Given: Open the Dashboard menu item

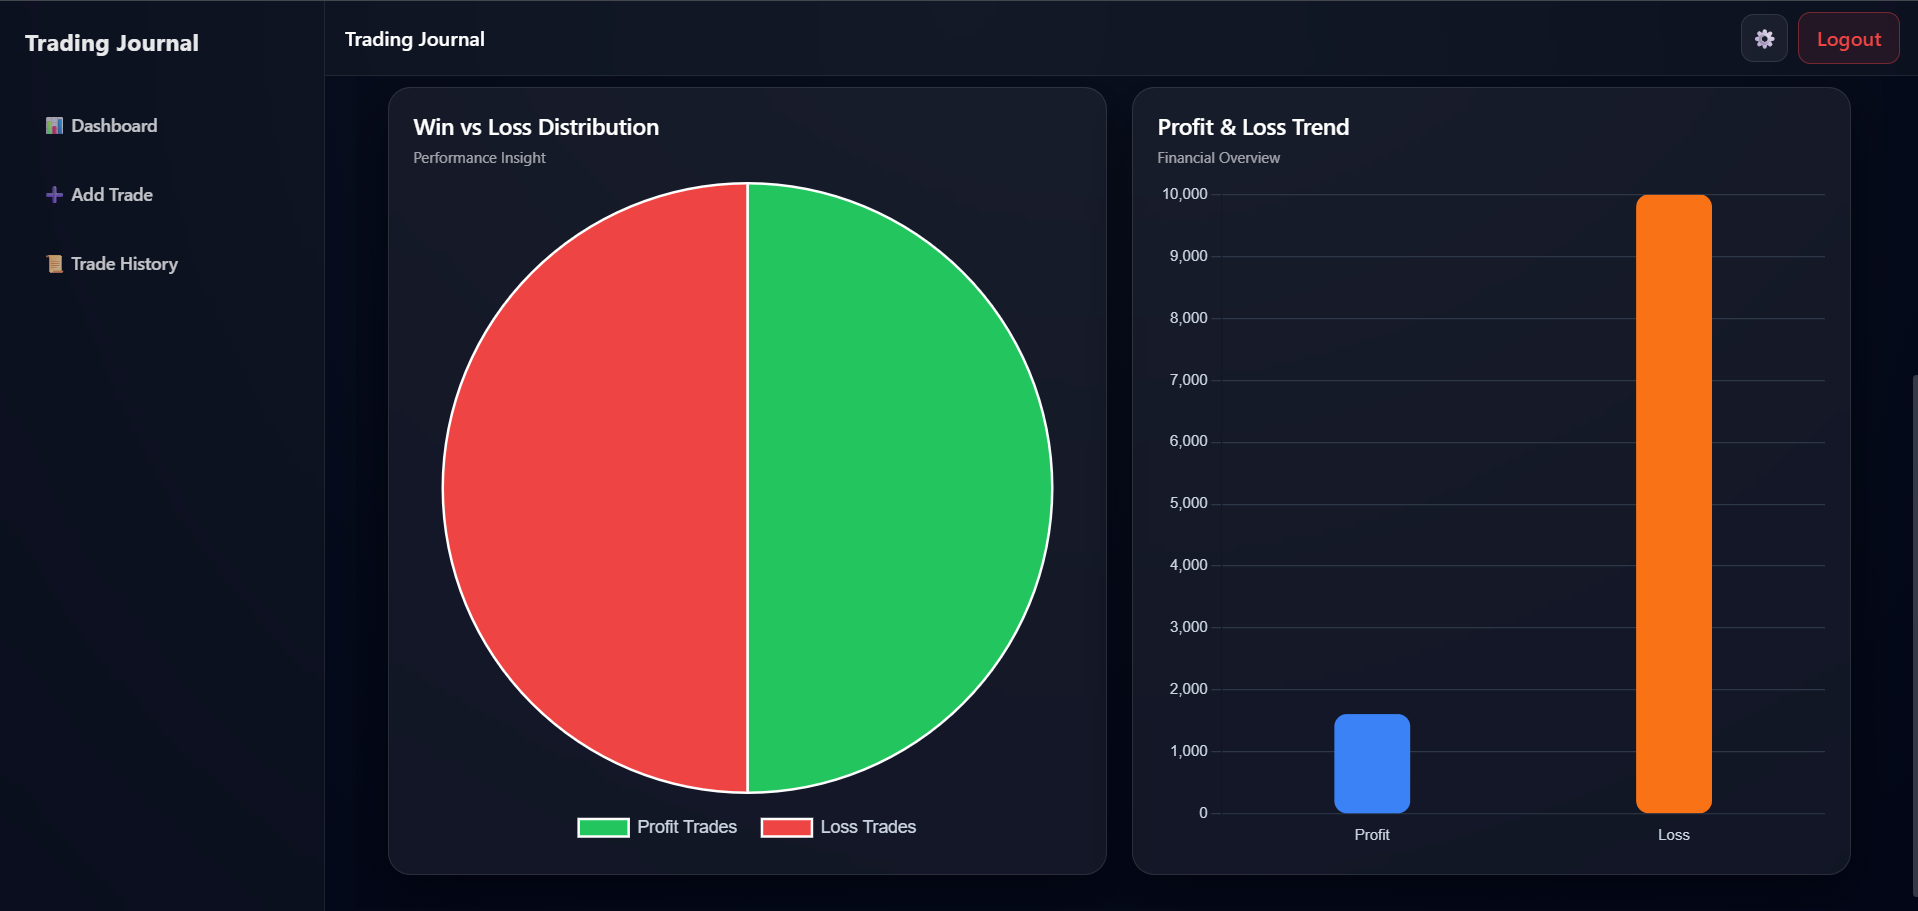Looking at the screenshot, I should [102, 126].
